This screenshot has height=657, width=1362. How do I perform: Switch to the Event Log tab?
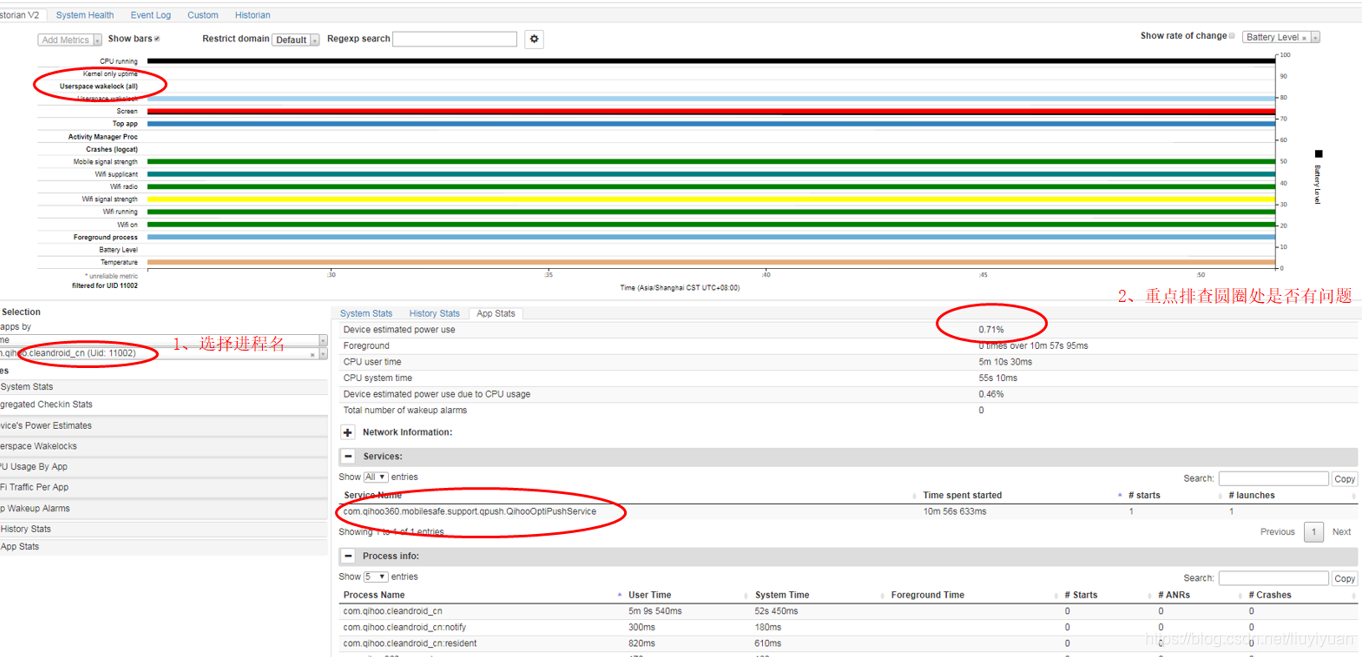pyautogui.click(x=150, y=15)
